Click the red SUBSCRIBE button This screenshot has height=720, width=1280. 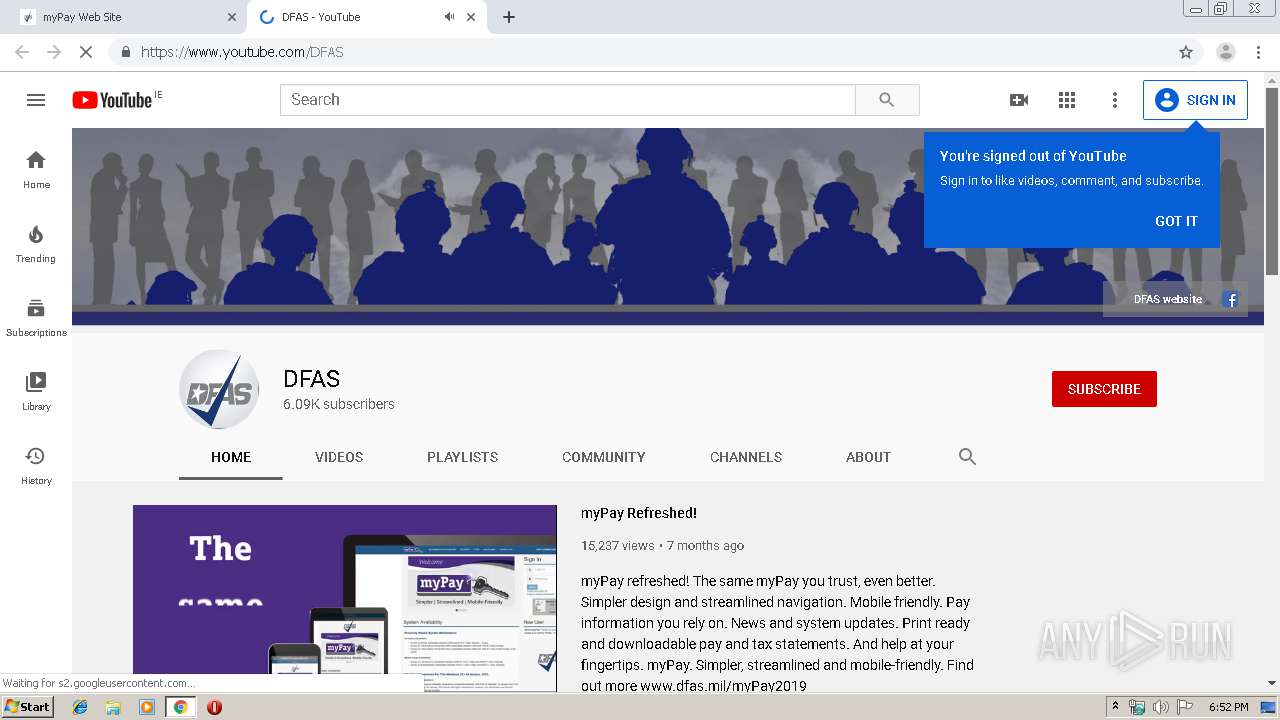1104,389
